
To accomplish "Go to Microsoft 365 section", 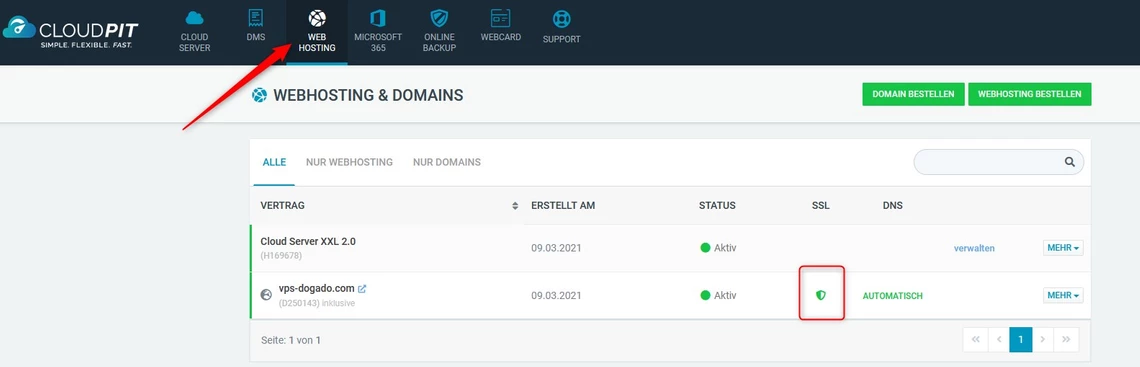I will (x=377, y=32).
